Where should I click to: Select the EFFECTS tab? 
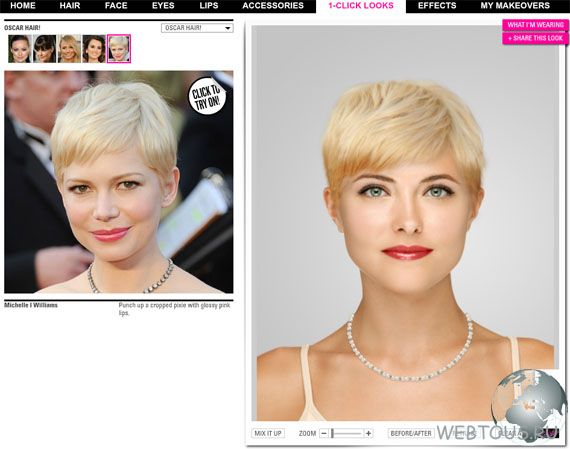coord(437,6)
